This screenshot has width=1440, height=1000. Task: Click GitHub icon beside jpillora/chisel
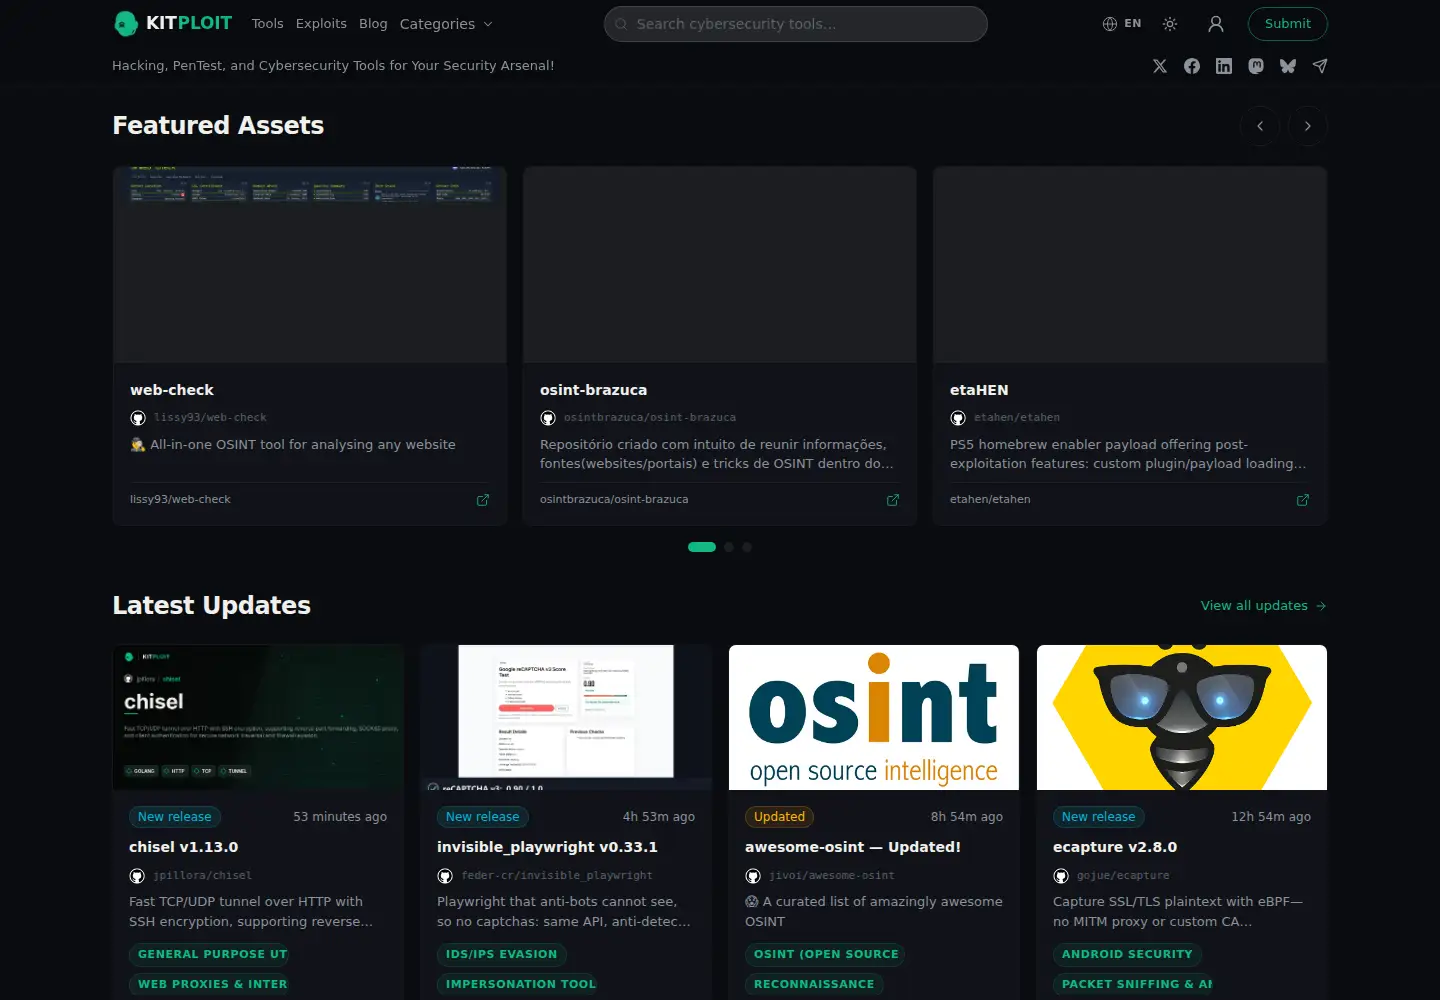click(x=137, y=876)
